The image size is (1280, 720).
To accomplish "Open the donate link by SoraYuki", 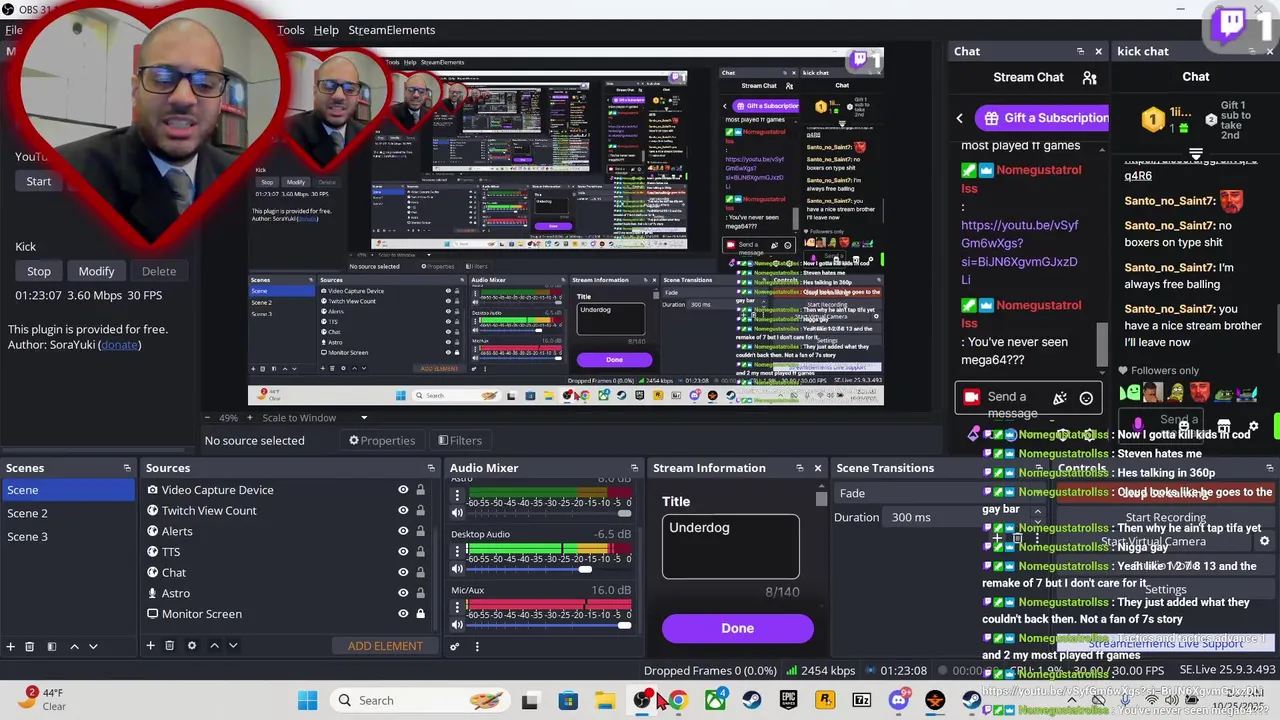I will point(119,345).
